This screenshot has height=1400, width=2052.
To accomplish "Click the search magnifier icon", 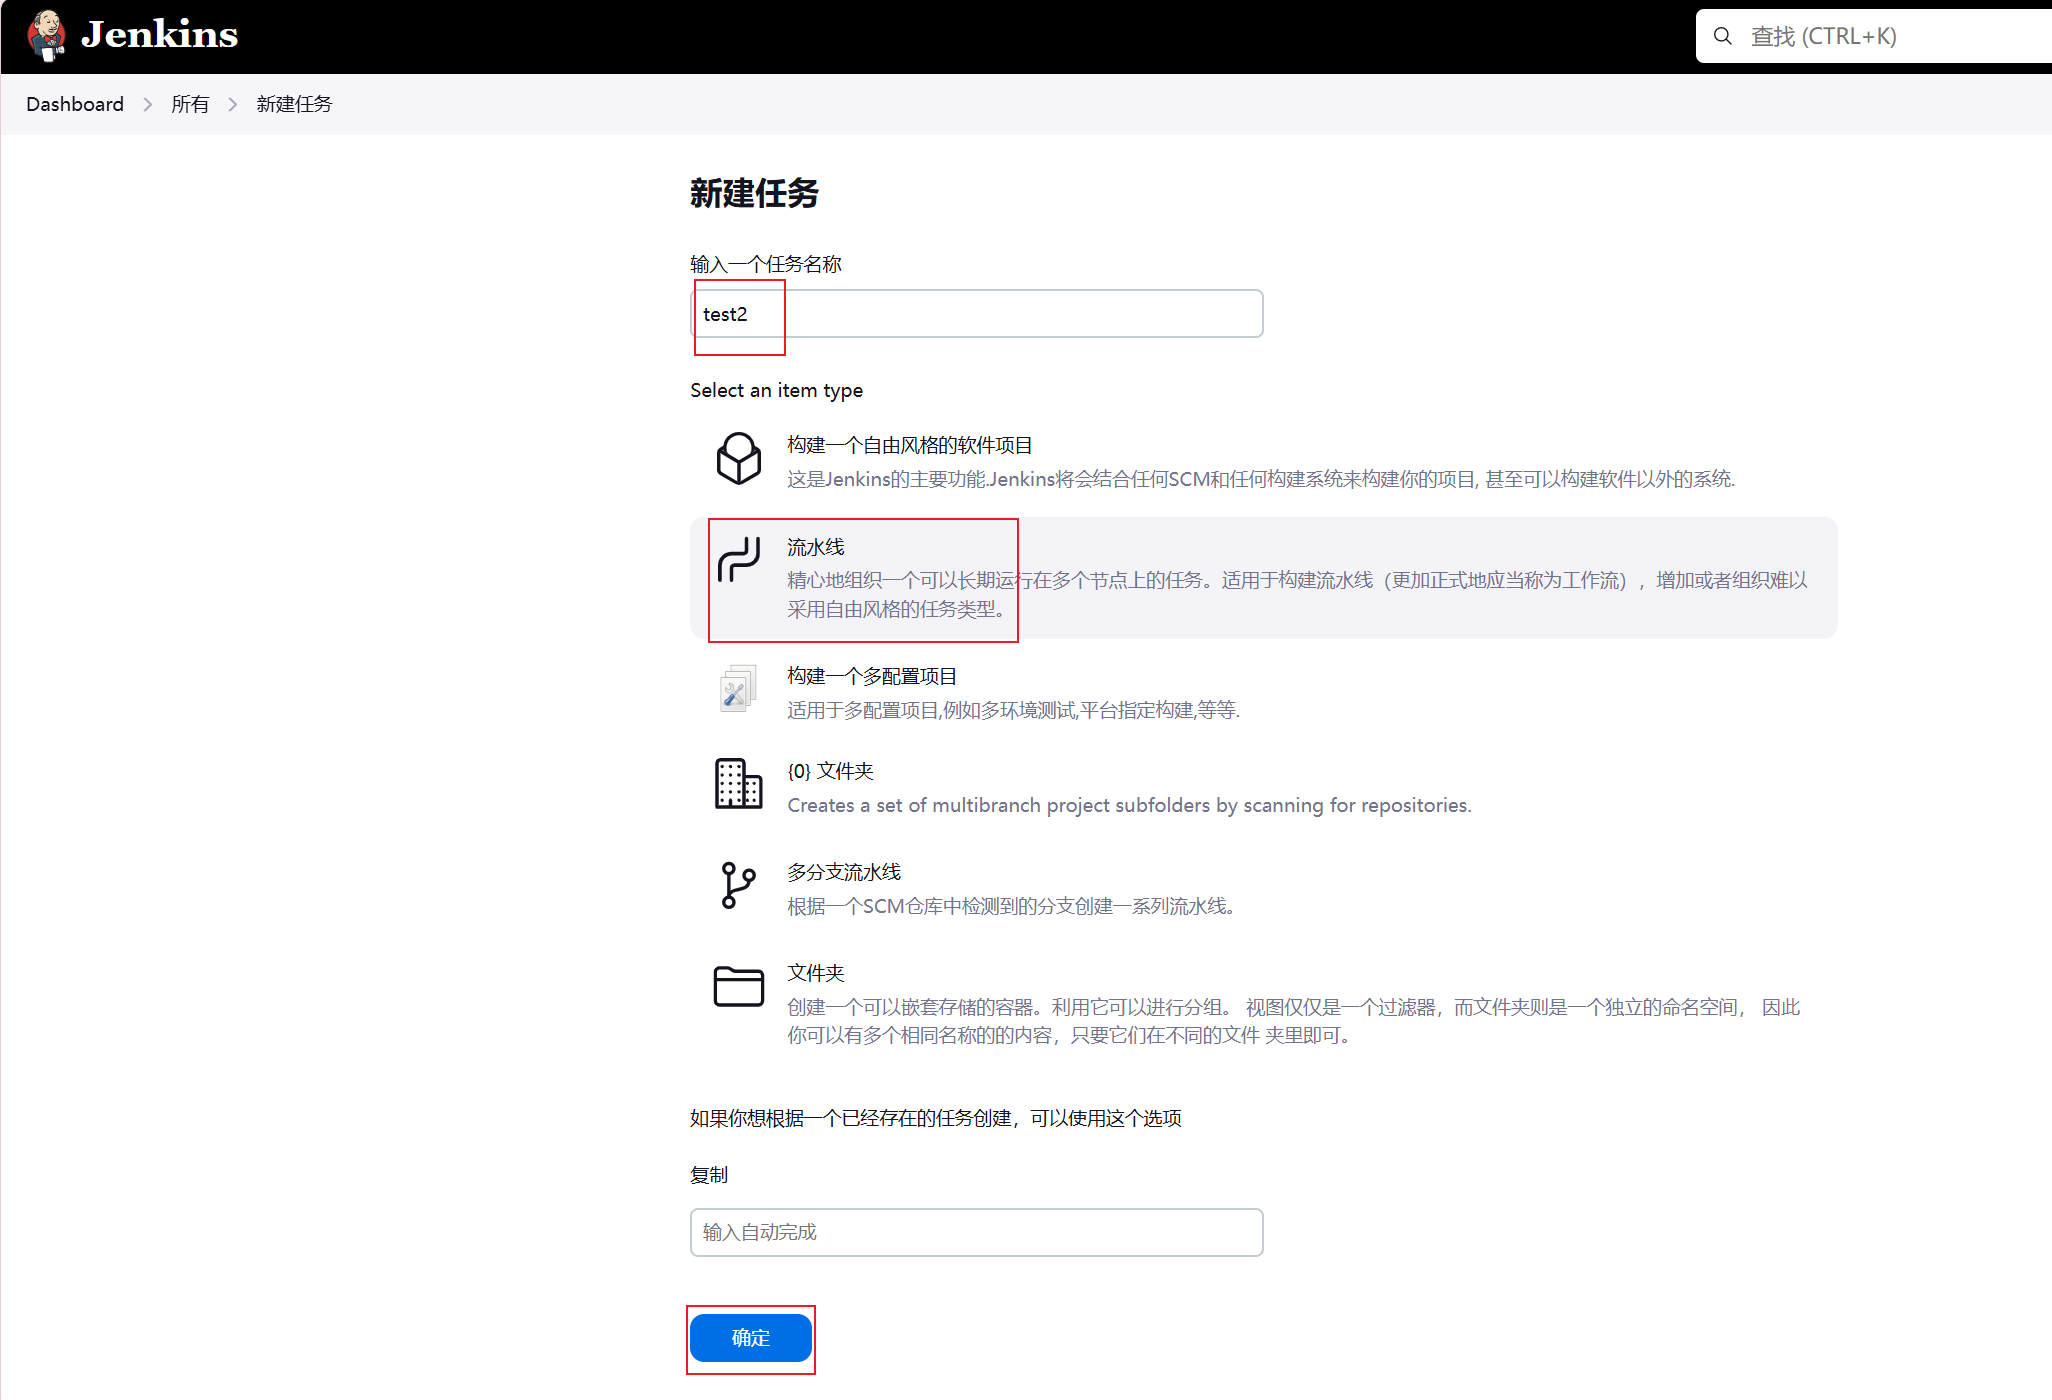I will 1722,36.
